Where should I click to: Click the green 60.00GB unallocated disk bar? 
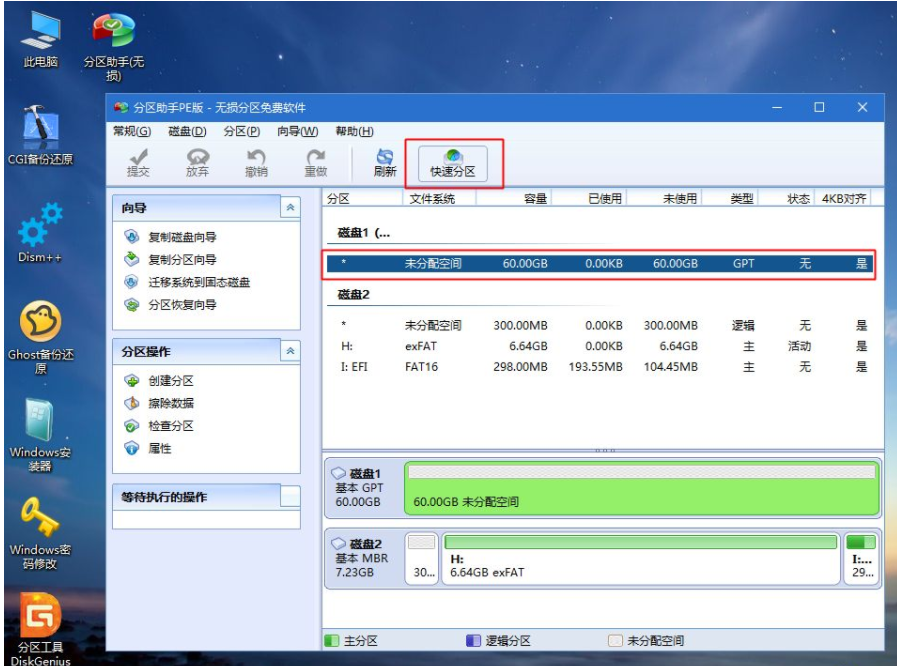[640, 488]
